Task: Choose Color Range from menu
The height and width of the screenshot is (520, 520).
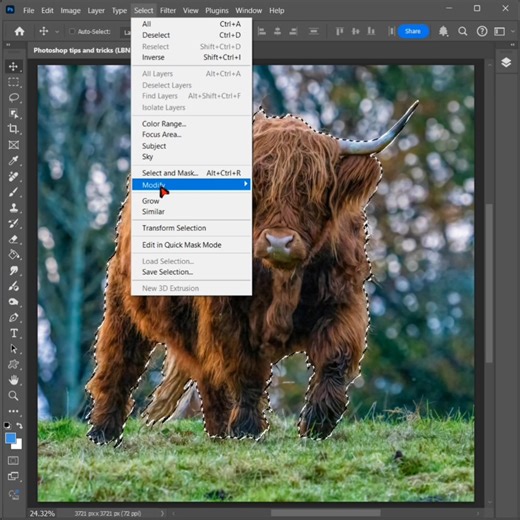Action: [x=192, y=124]
